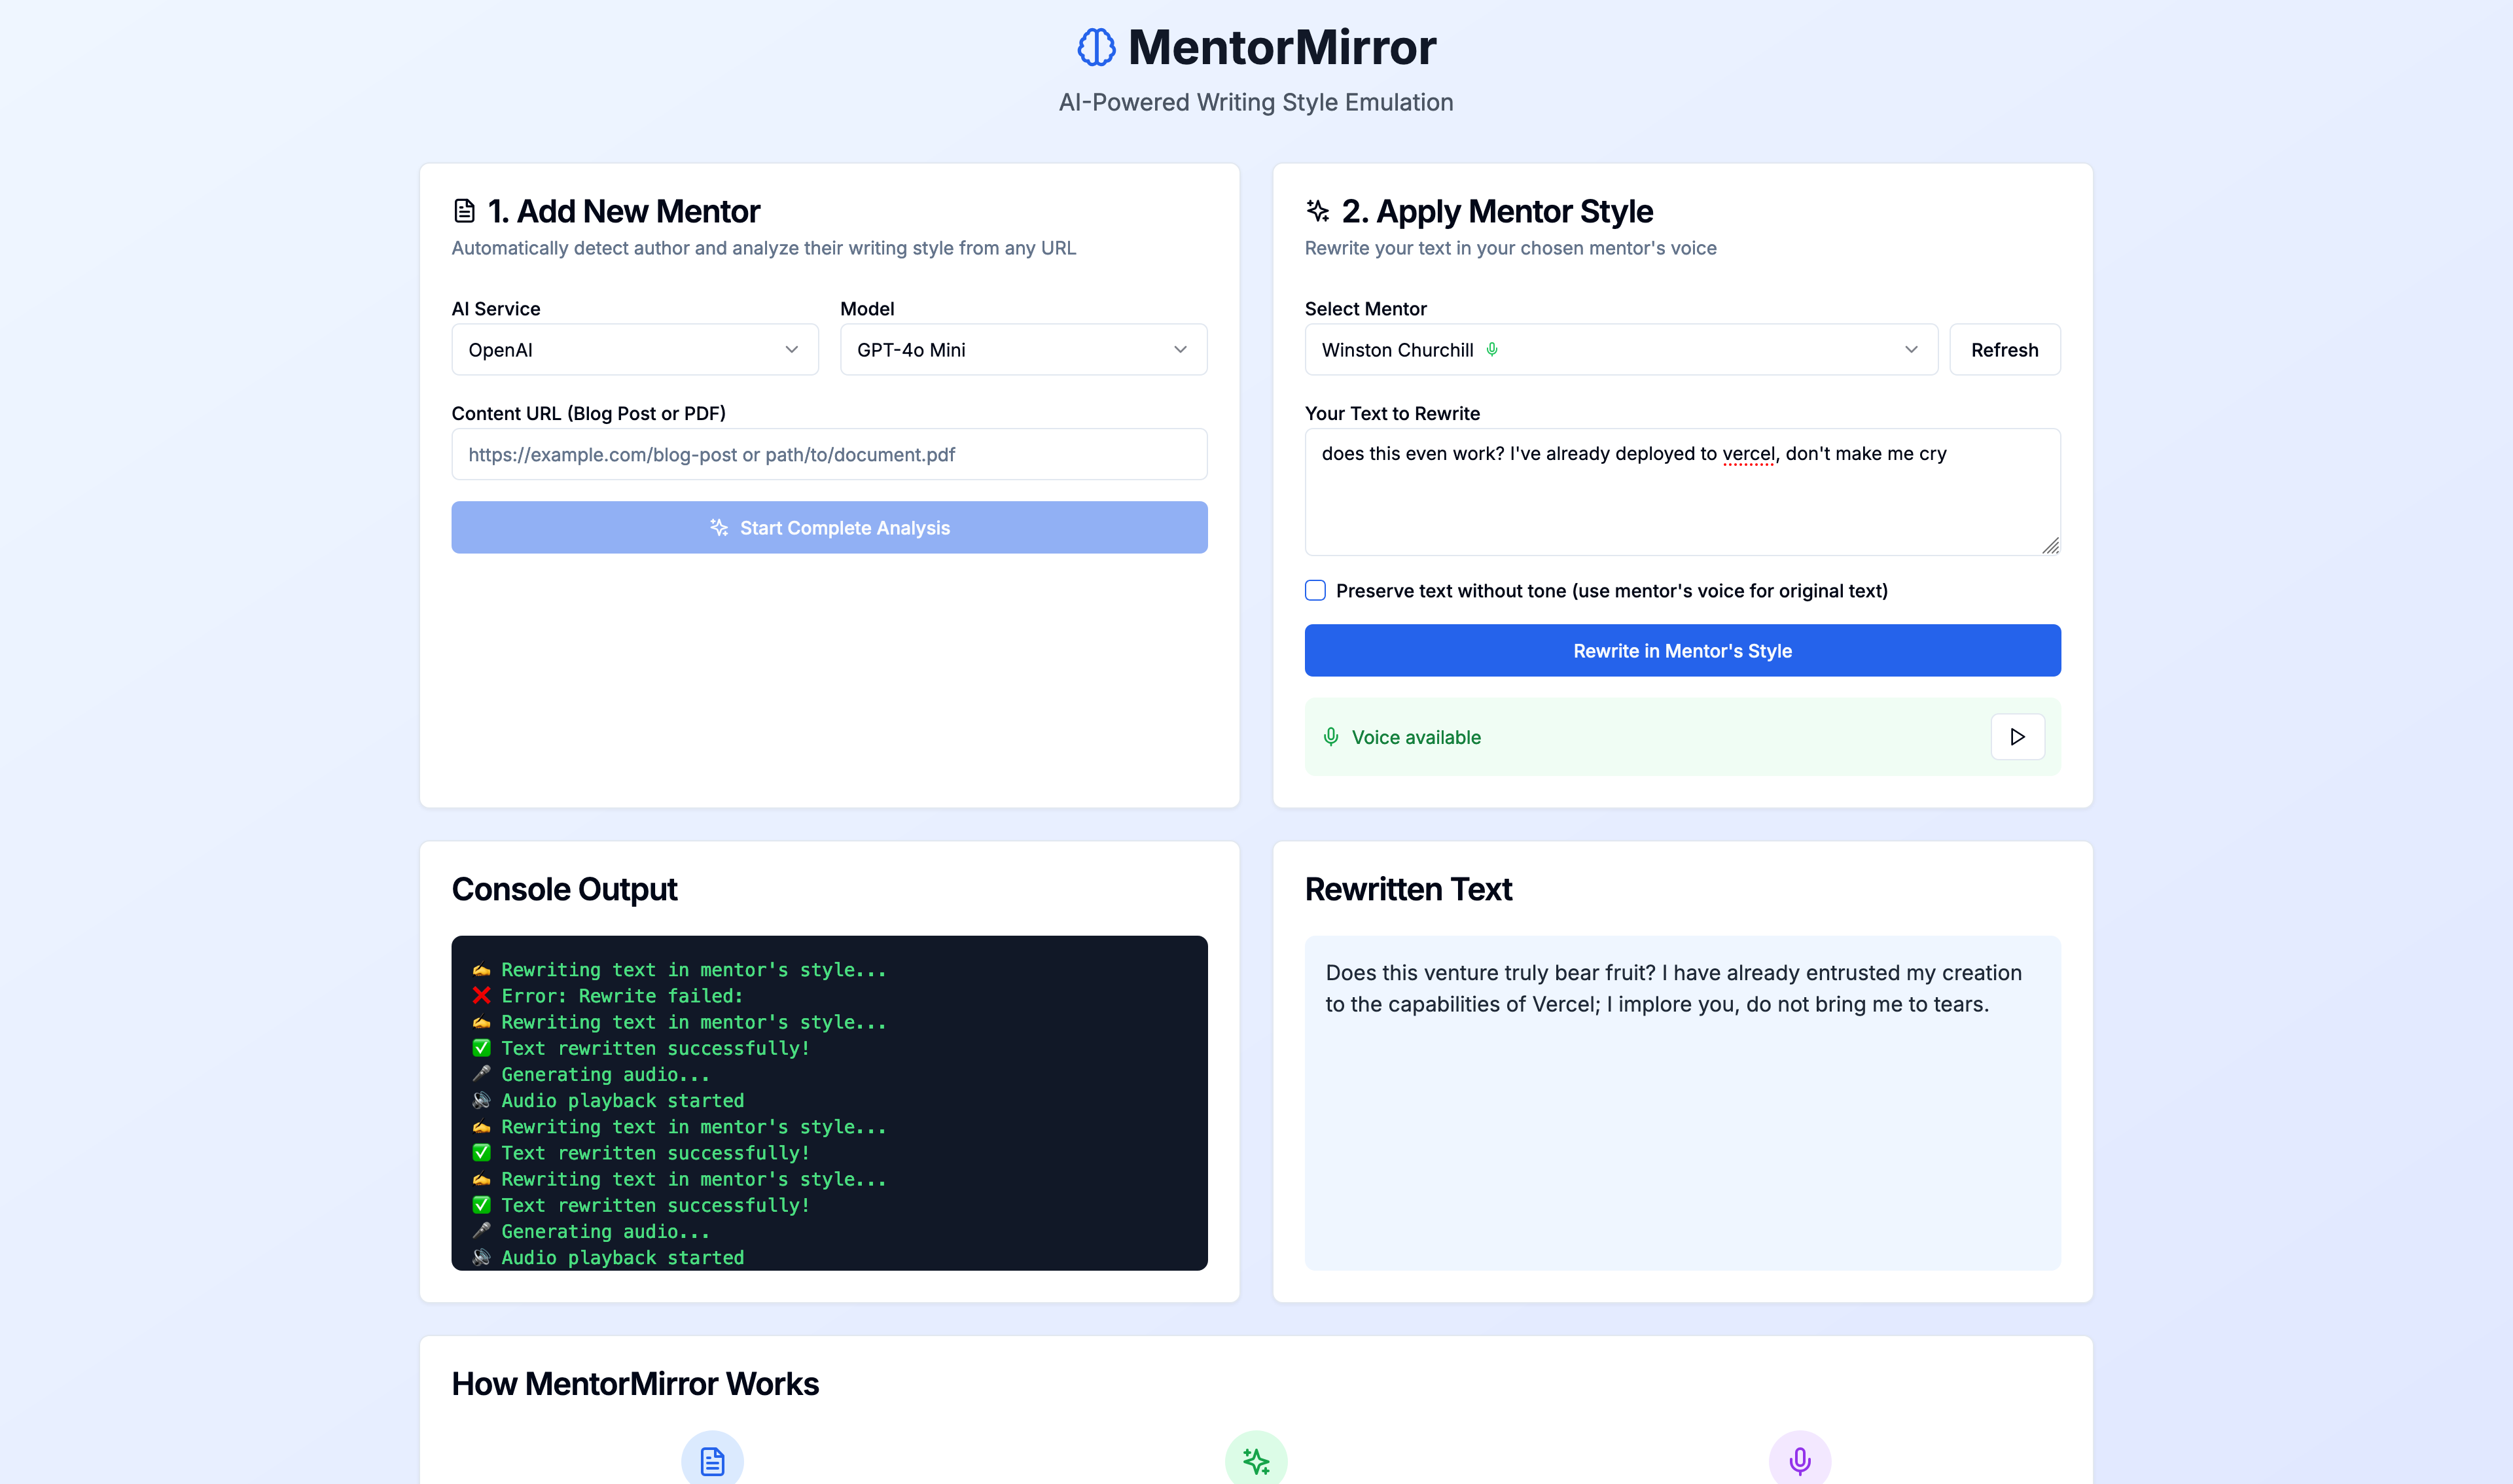
Task: Open the AI Service dropdown showing OpenAI
Action: pyautogui.click(x=634, y=350)
